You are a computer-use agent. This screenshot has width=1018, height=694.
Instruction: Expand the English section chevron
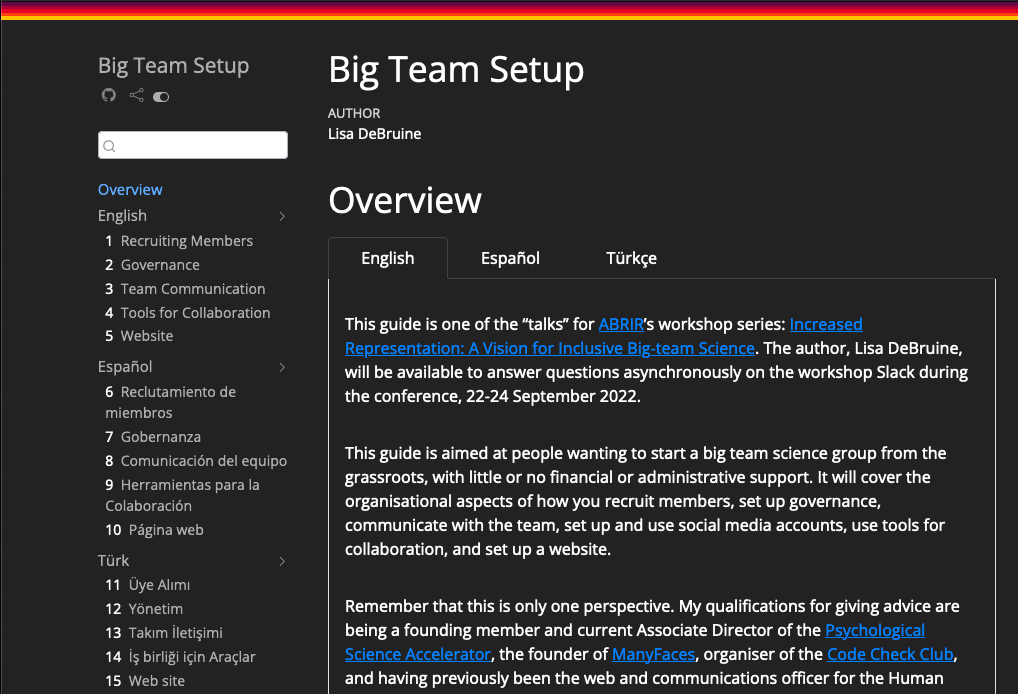(x=281, y=216)
